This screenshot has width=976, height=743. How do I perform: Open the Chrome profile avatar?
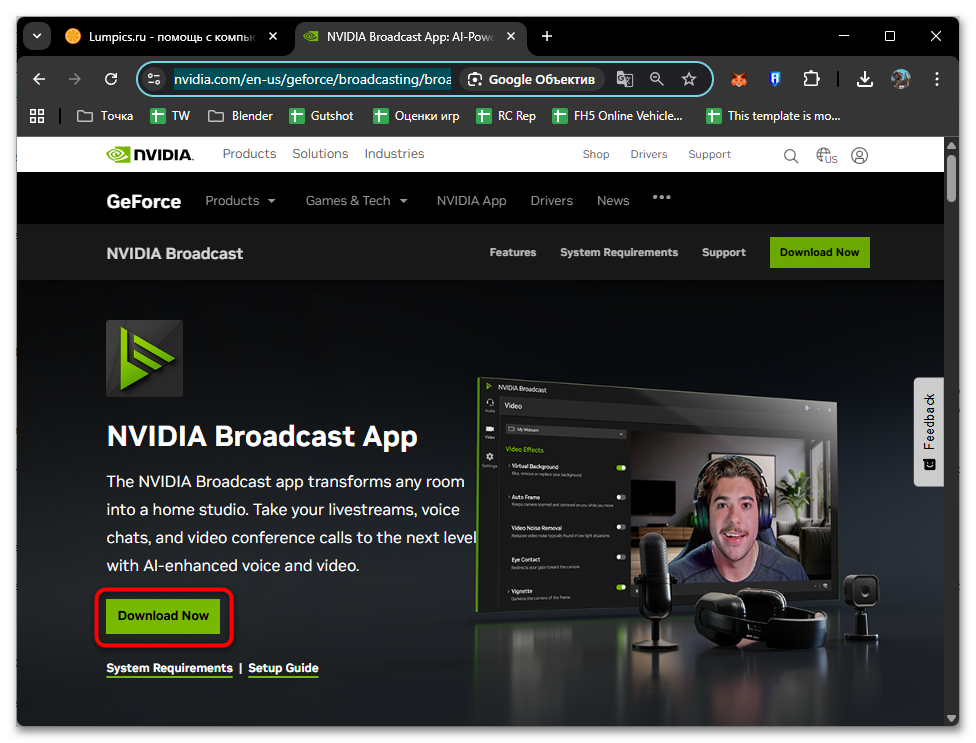[900, 79]
